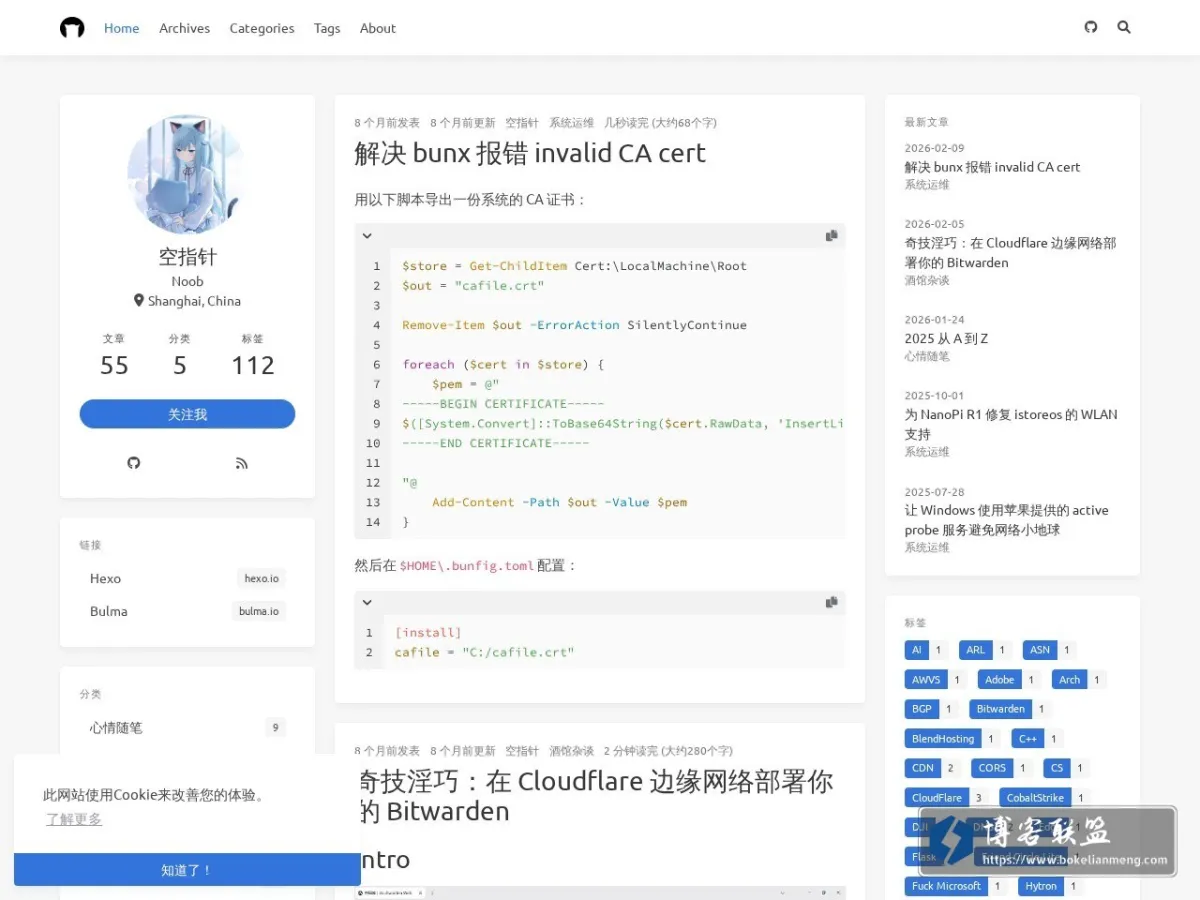Click the profile avatar image
Image resolution: width=1200 pixels, height=900 pixels.
187,174
